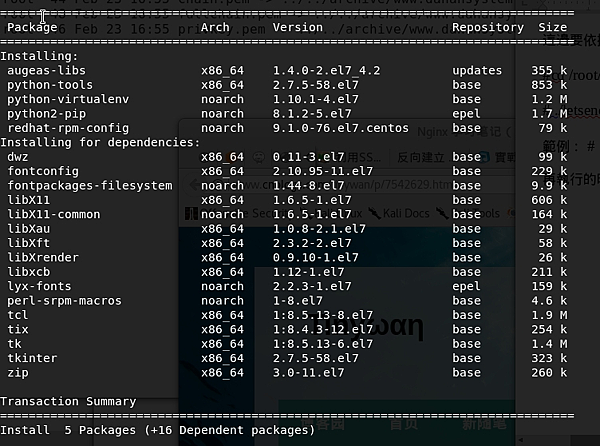This screenshot has width=600, height=446.
Task: Click the "Installing for dependencies:" line
Action: pos(100,143)
